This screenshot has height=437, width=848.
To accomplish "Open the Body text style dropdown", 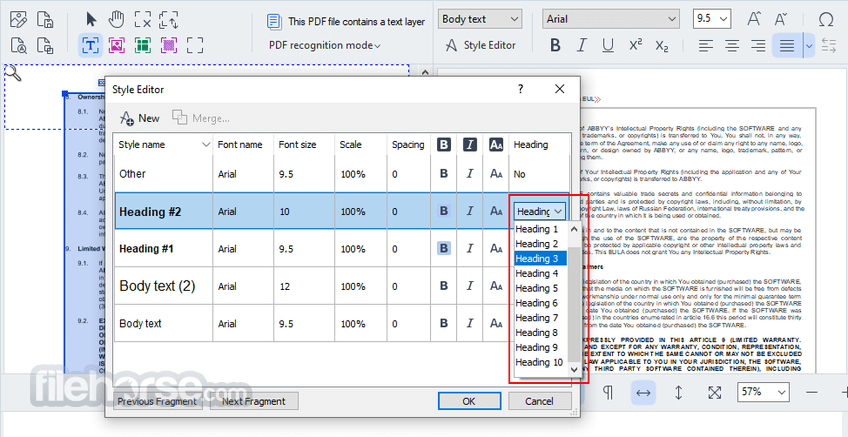I will [480, 19].
